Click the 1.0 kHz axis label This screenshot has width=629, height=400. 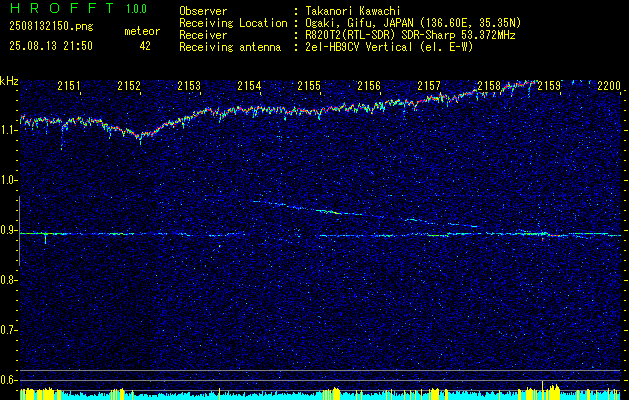coord(9,181)
